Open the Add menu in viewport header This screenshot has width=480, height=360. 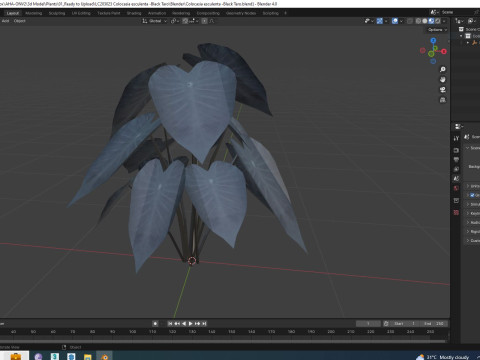point(5,21)
